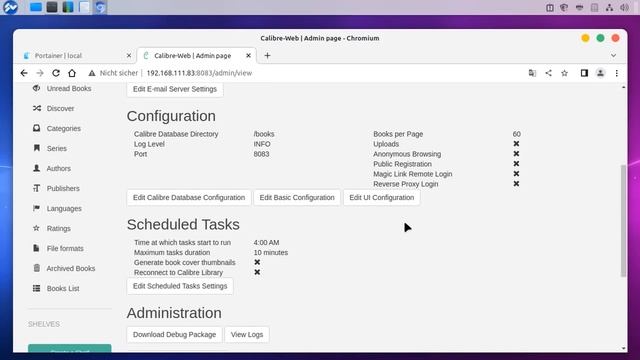The height and width of the screenshot is (360, 640).
Task: Open File formats link in sidebar
Action: coord(65,249)
